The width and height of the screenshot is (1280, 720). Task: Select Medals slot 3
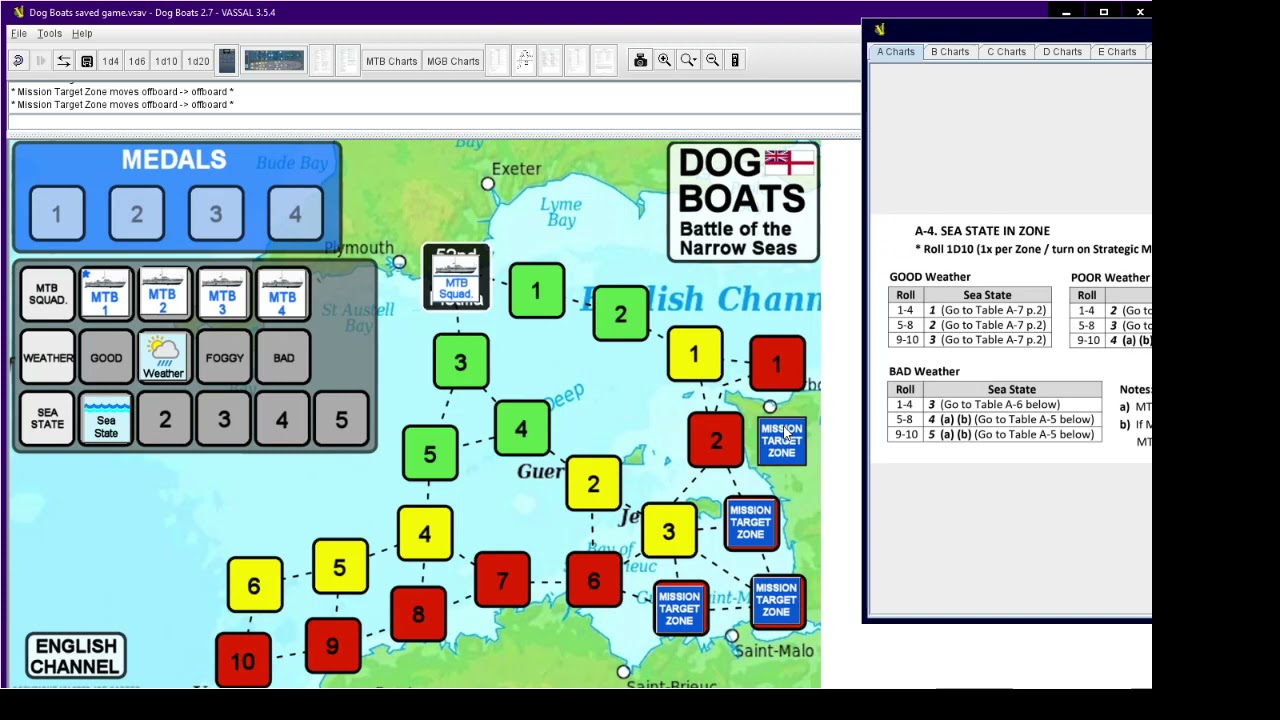coord(216,214)
